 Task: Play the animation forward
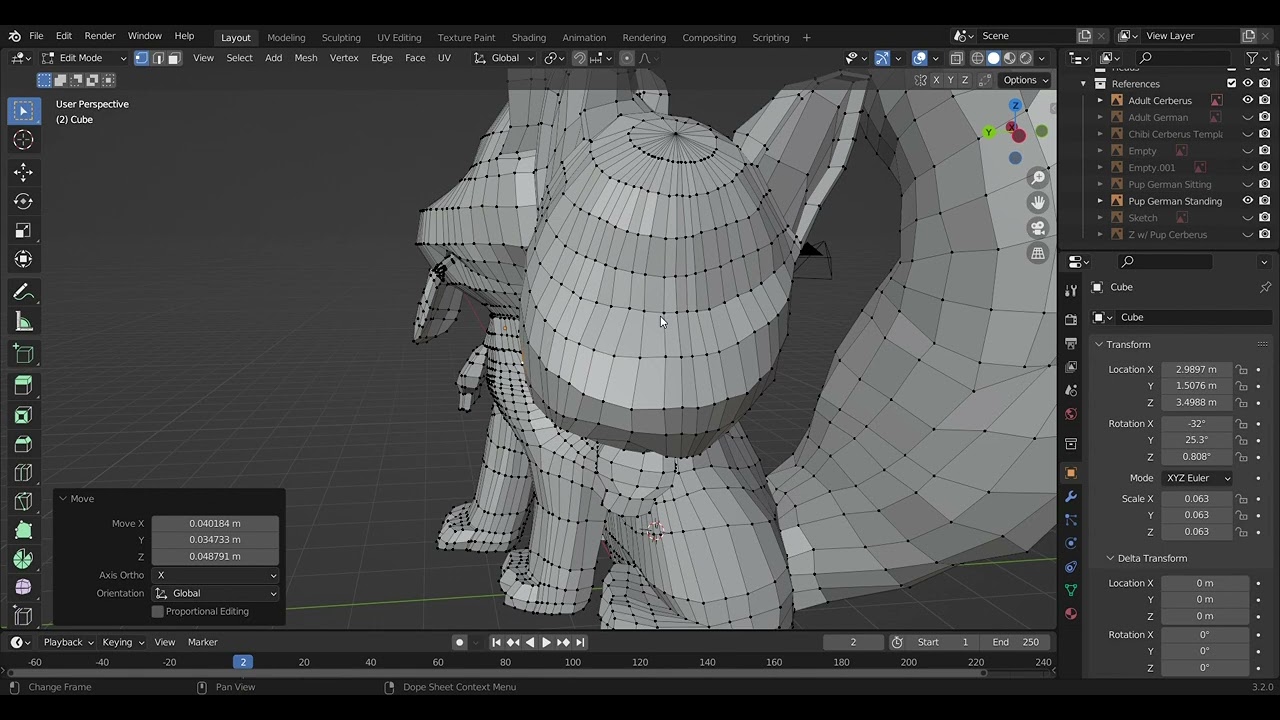point(546,642)
